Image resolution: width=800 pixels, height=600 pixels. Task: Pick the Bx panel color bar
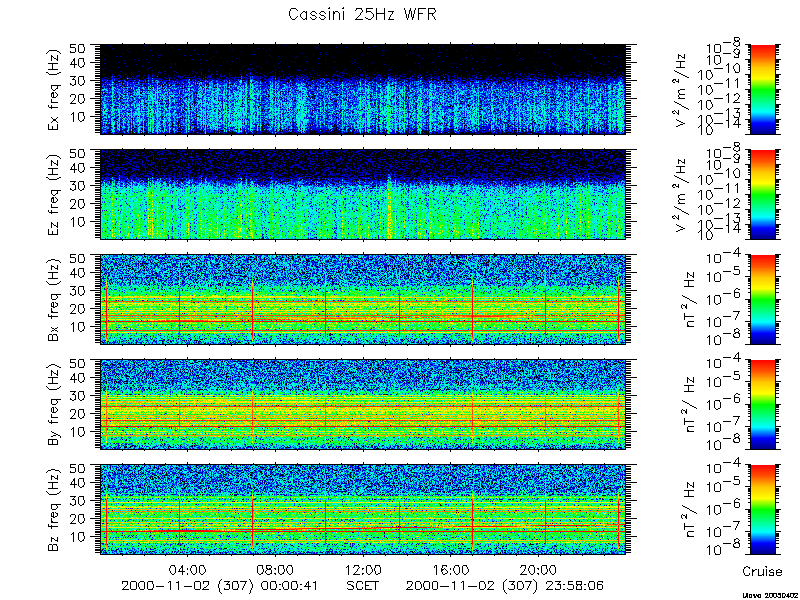[762, 299]
